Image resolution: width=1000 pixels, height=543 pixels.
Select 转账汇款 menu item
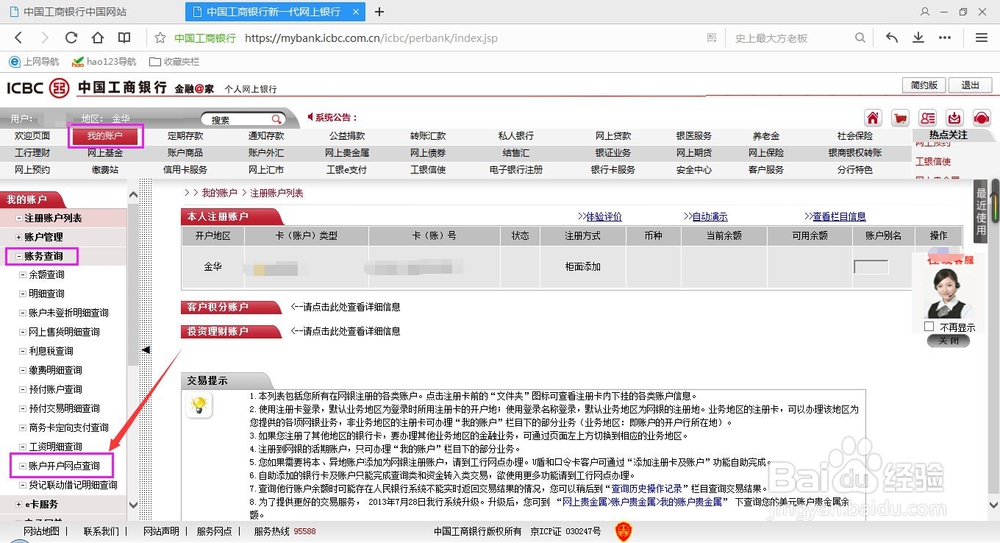click(428, 136)
